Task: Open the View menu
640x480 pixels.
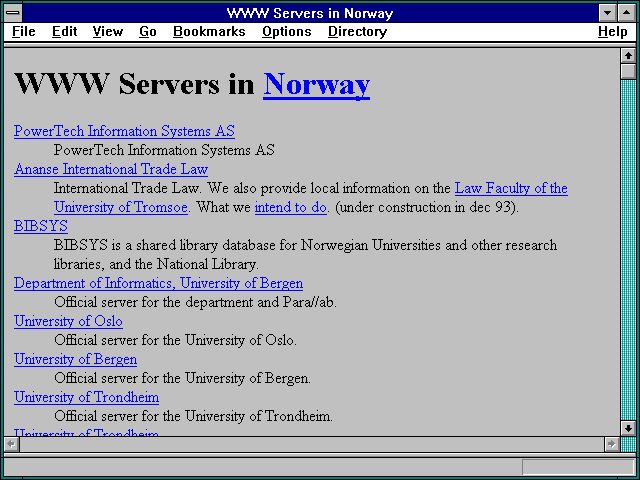Action: coord(108,31)
